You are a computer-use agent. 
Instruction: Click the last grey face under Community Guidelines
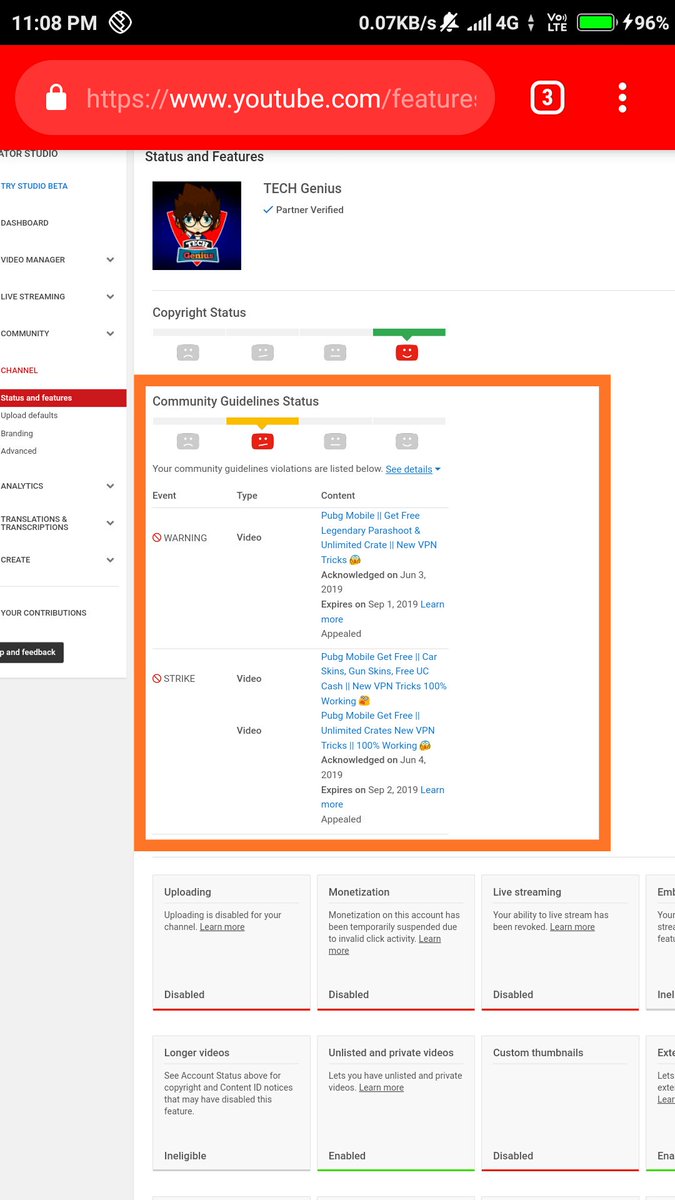(x=406, y=441)
